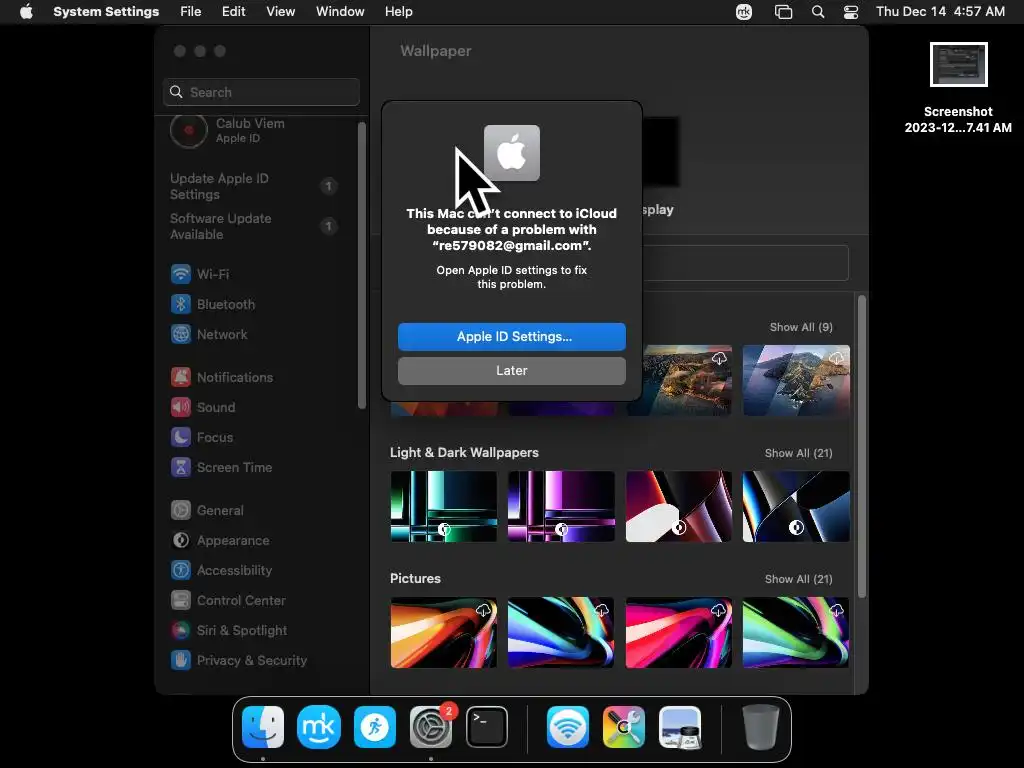Show All (9) wallpapers in top row
Viewport: 1024px width, 768px height.
pyautogui.click(x=801, y=327)
